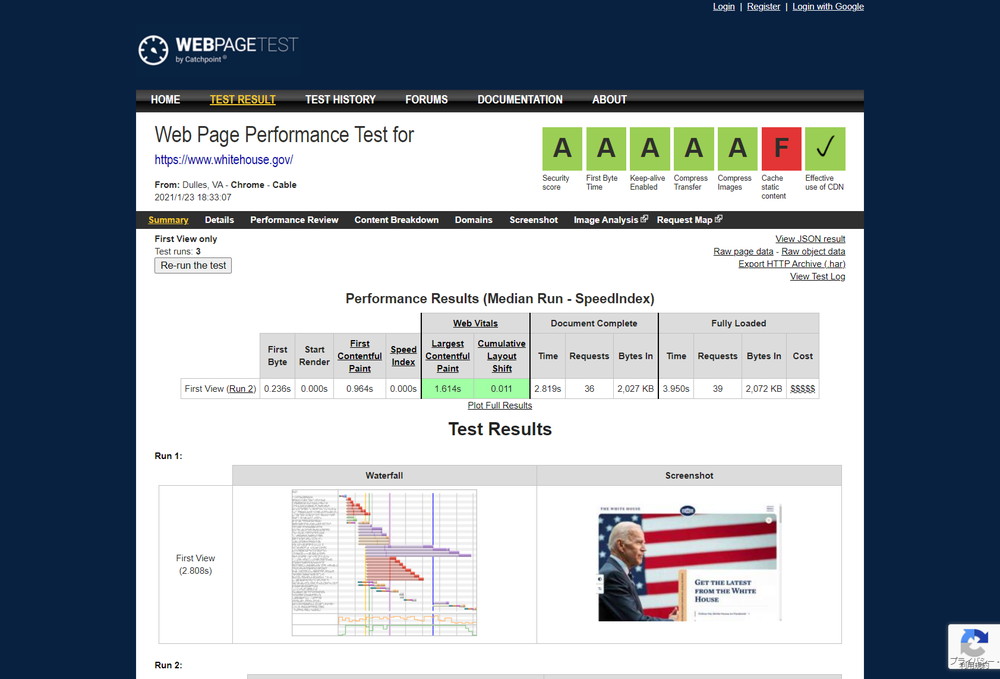Click the 2.819s Document Complete time
The height and width of the screenshot is (679, 1000).
pyautogui.click(x=548, y=389)
